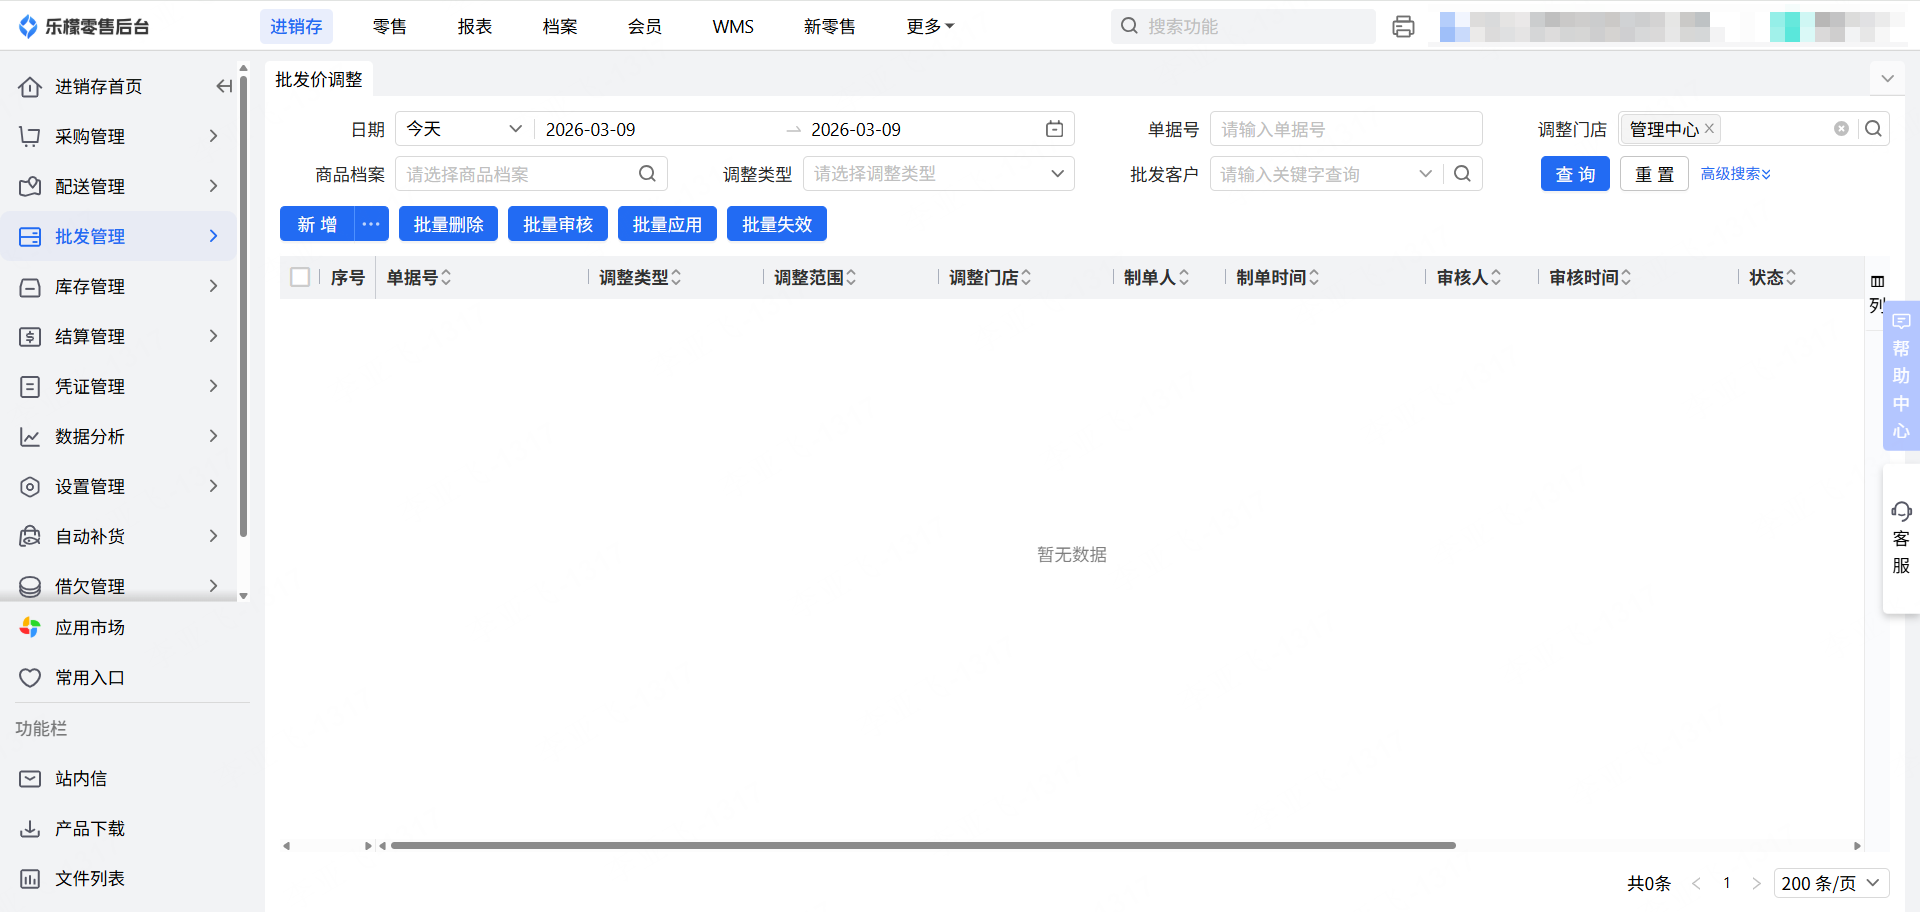
Task: Click the 批量应用 button
Action: tap(667, 224)
